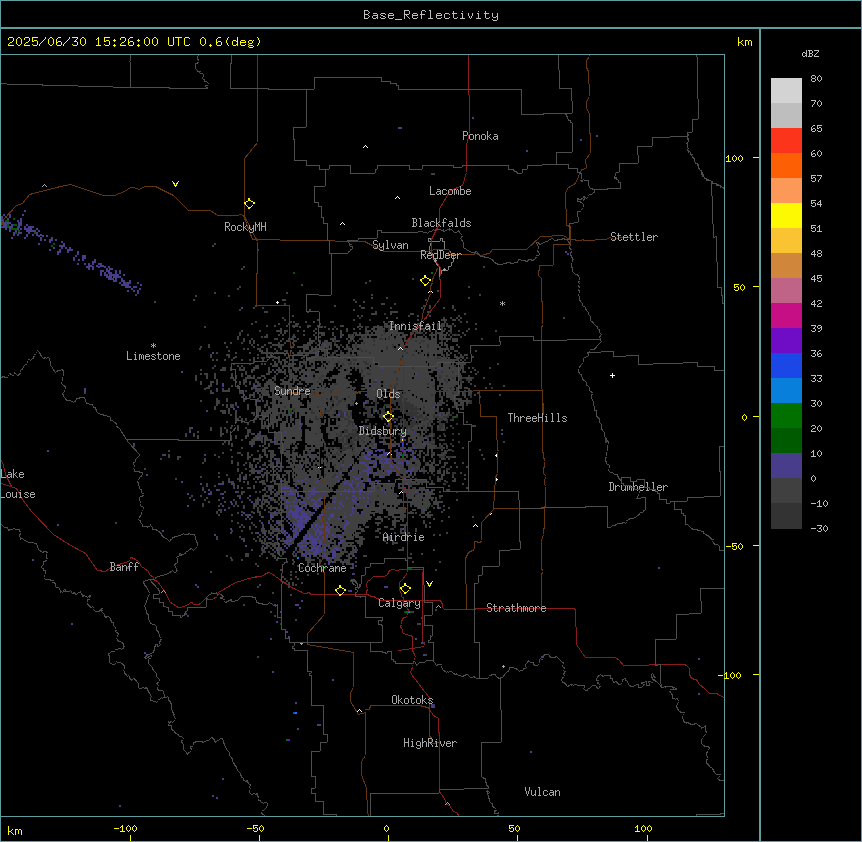Screen dimensions: 862x842
Task: Click the yellow V marker east of Calgary
Action: coord(429,584)
